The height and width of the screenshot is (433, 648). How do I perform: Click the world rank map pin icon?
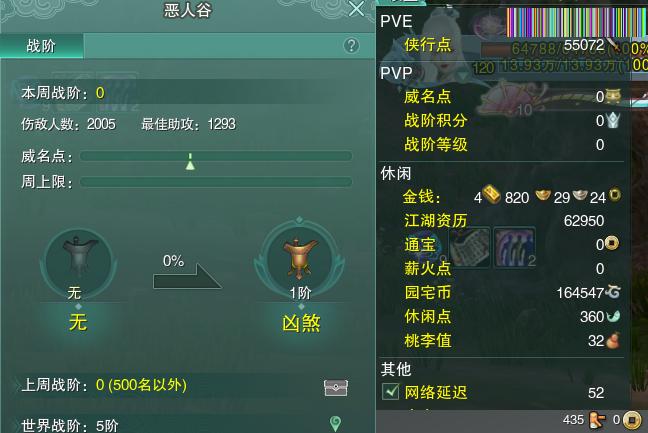335,424
